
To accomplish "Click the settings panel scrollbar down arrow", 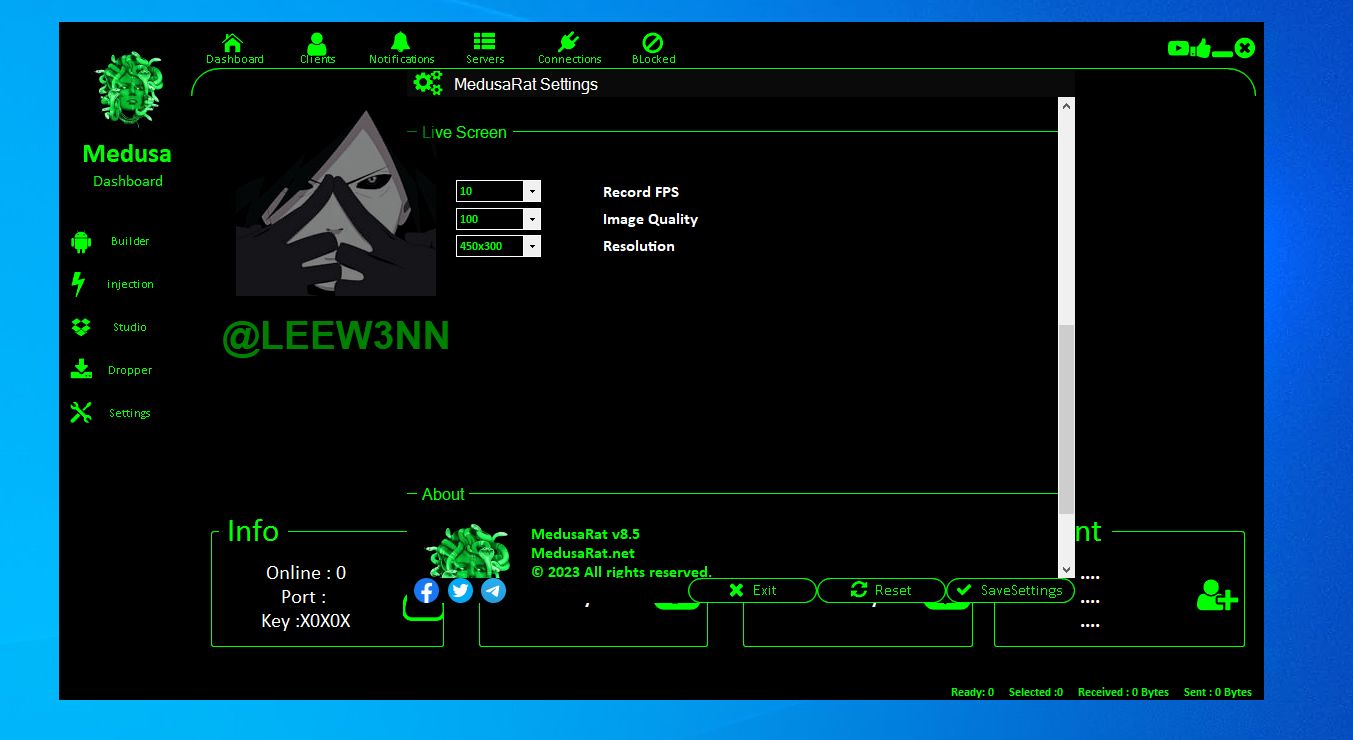I will click(1066, 569).
